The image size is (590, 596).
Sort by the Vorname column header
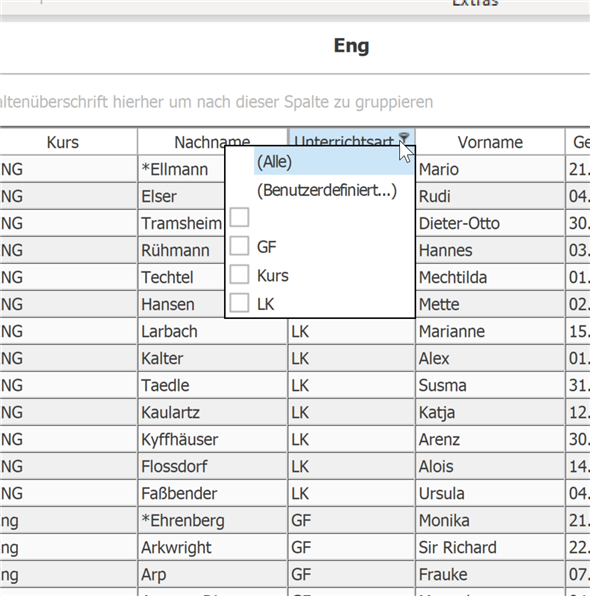click(x=490, y=142)
